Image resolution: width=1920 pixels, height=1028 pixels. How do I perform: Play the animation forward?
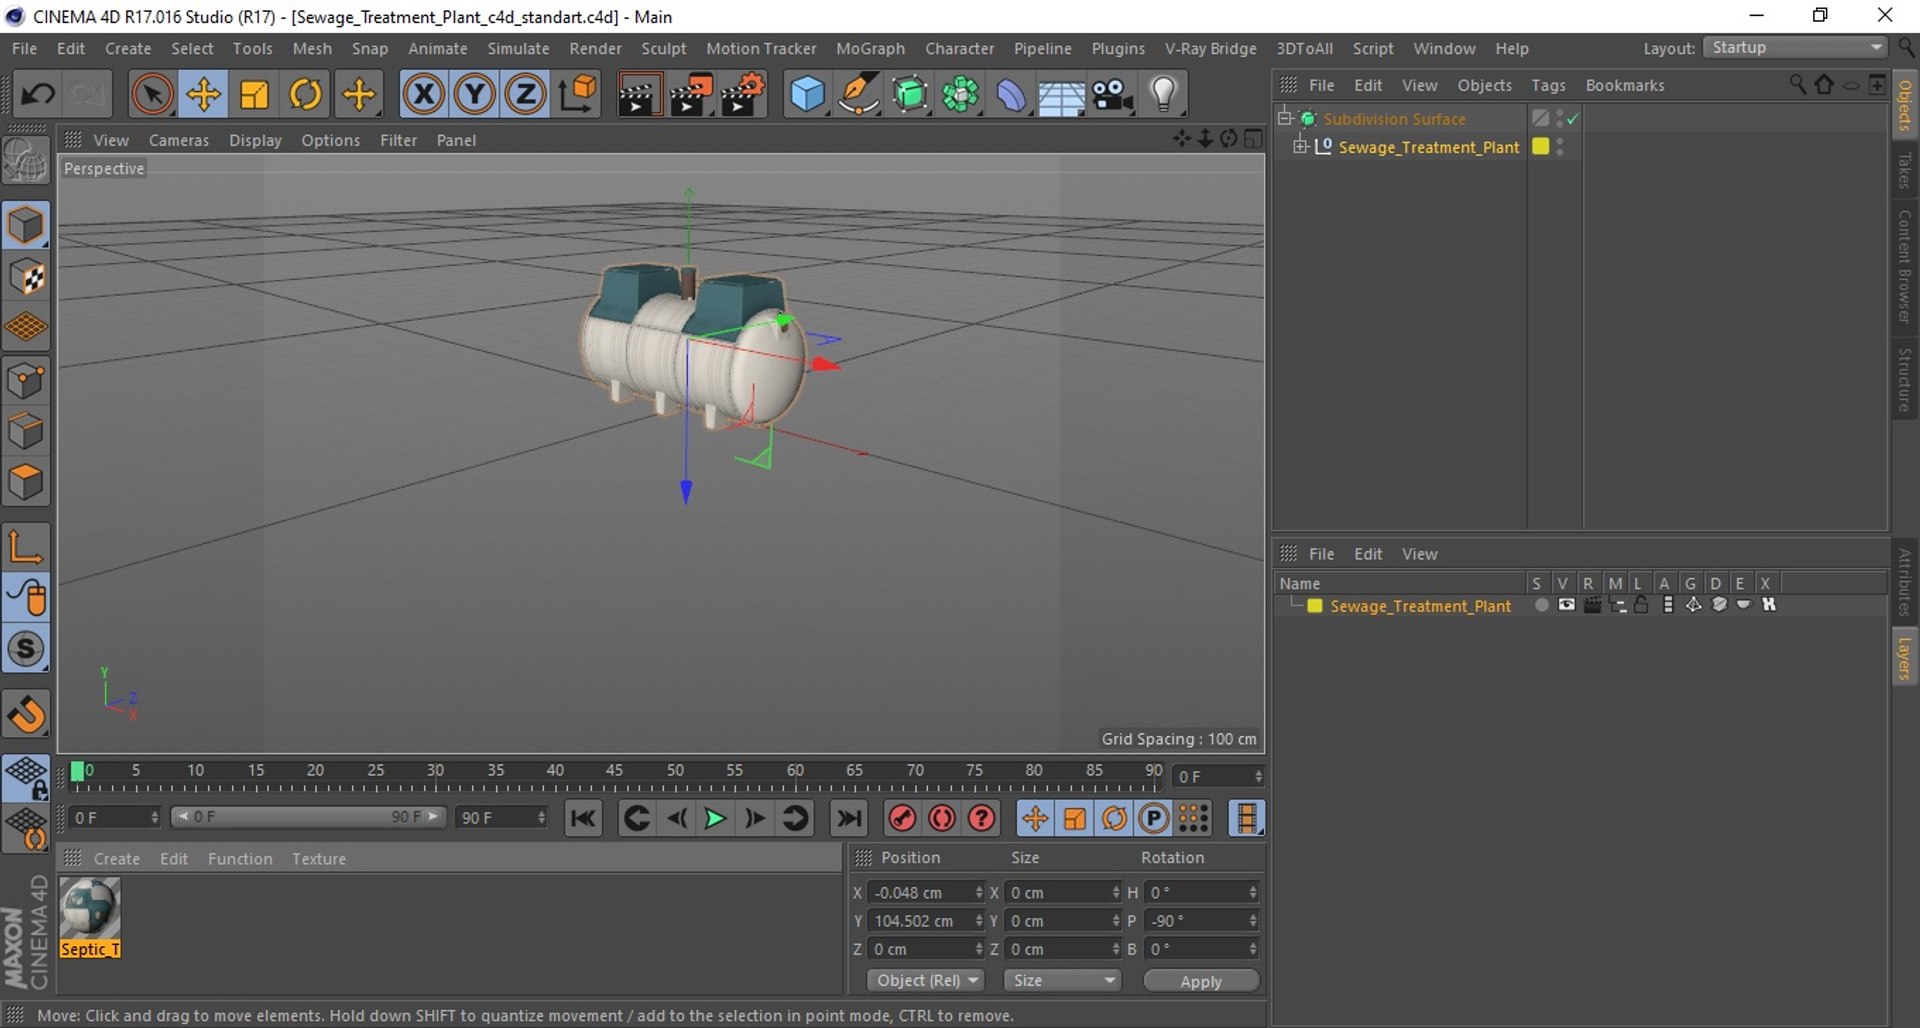[x=715, y=819]
